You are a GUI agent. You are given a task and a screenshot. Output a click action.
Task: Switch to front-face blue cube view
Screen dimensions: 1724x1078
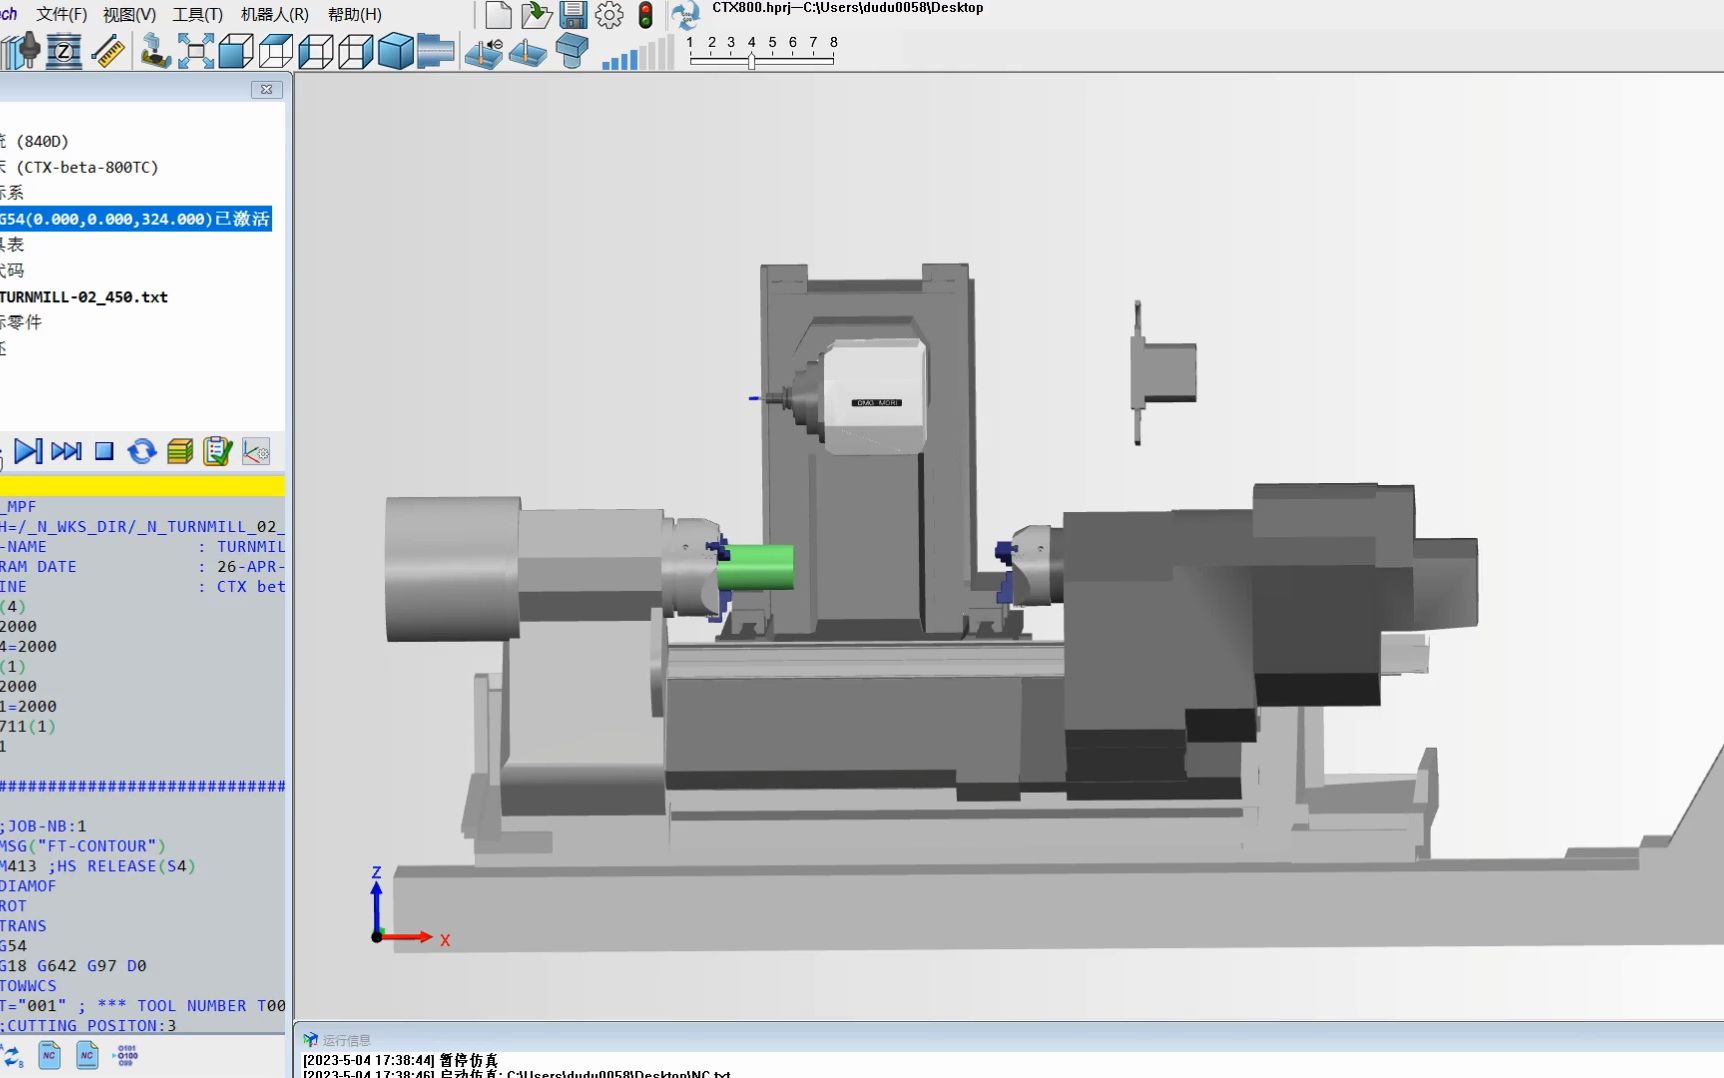click(235, 51)
